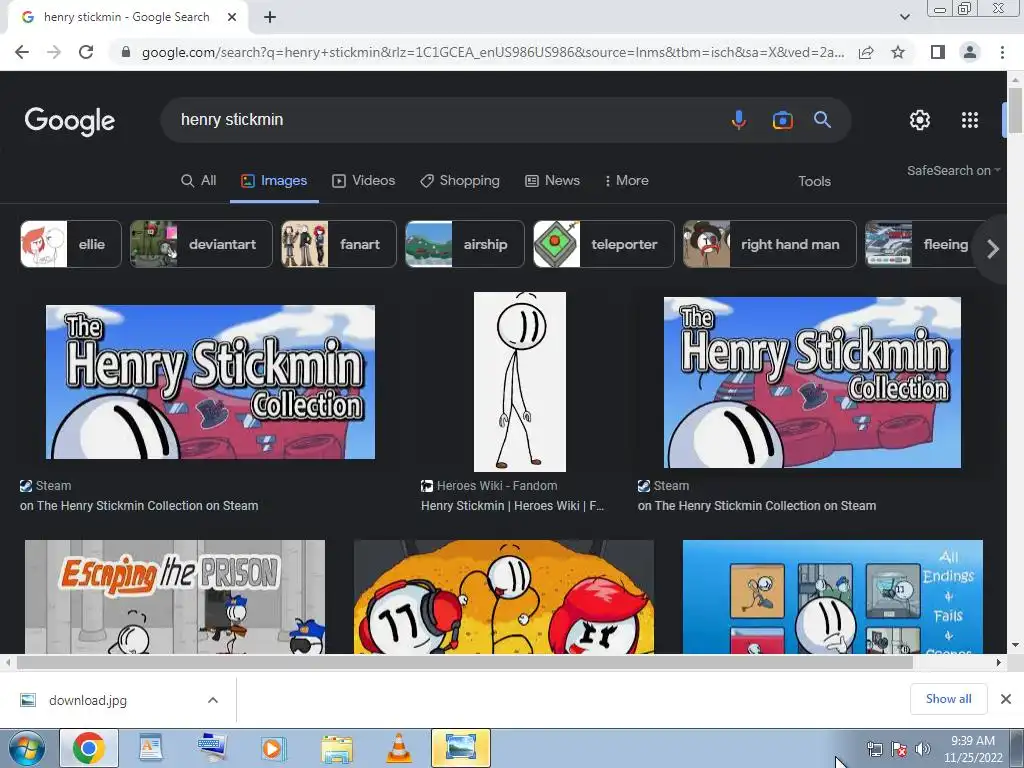Viewport: 1024px width, 768px height.
Task: Submit search with magnifier icon
Action: click(x=822, y=120)
